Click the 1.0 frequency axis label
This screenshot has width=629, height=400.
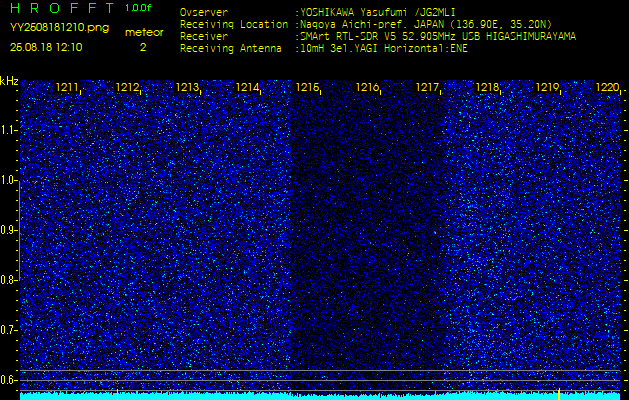pyautogui.click(x=8, y=180)
